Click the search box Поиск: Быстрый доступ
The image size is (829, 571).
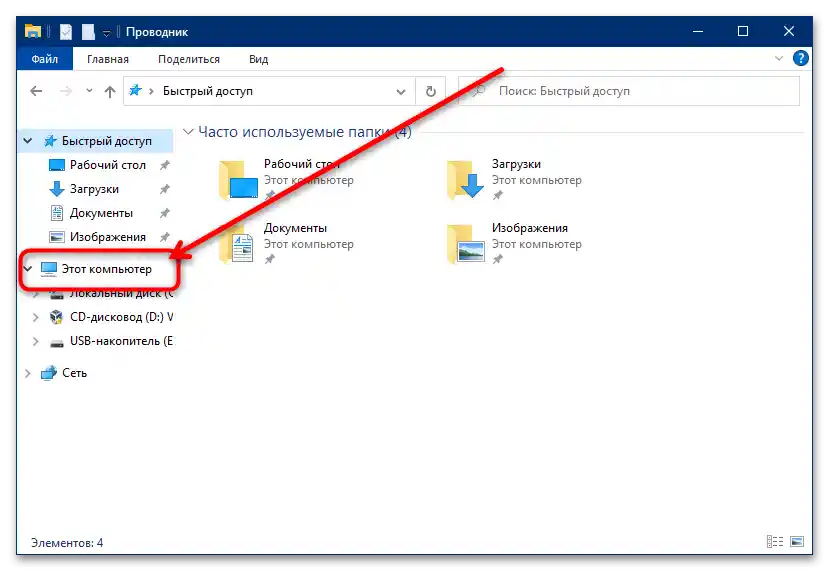(x=629, y=91)
